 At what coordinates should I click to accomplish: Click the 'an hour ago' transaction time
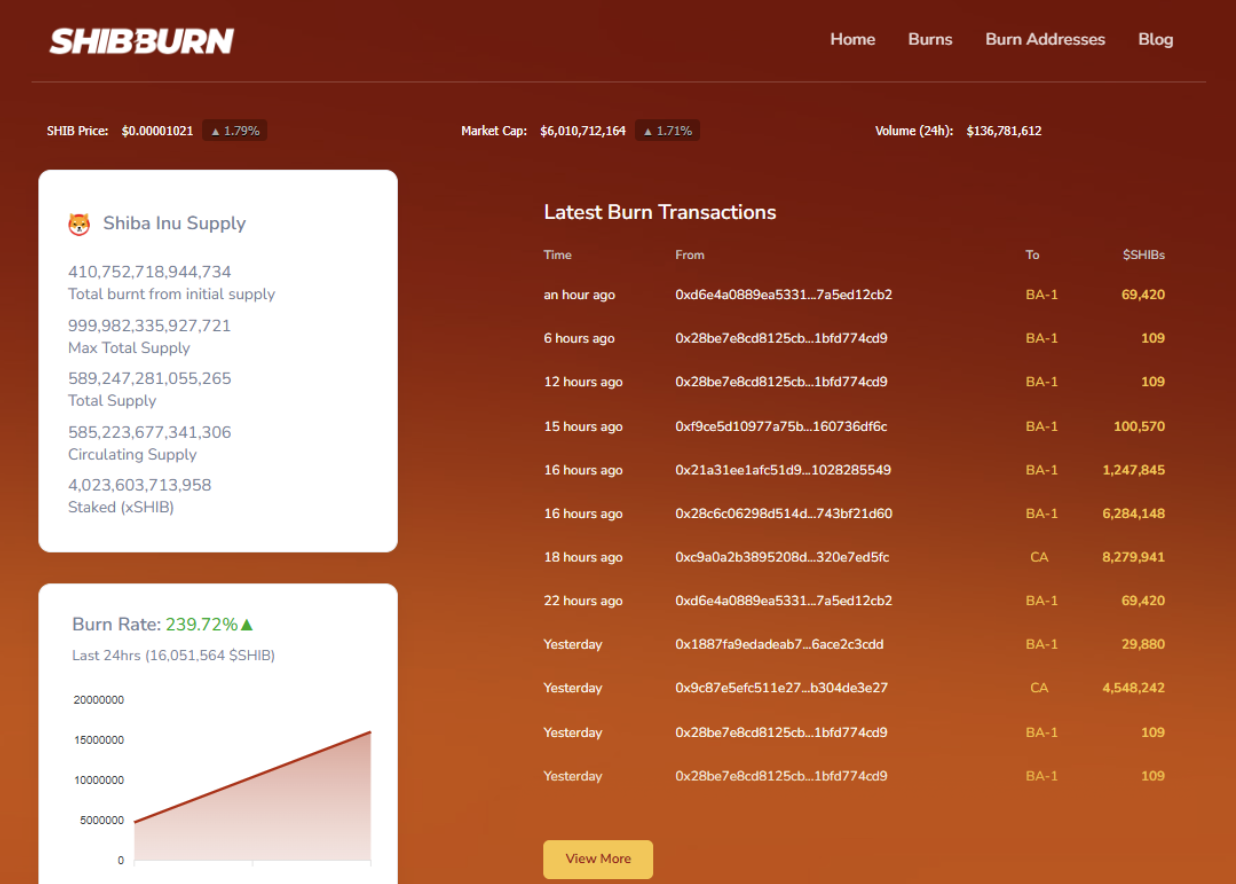pos(579,295)
